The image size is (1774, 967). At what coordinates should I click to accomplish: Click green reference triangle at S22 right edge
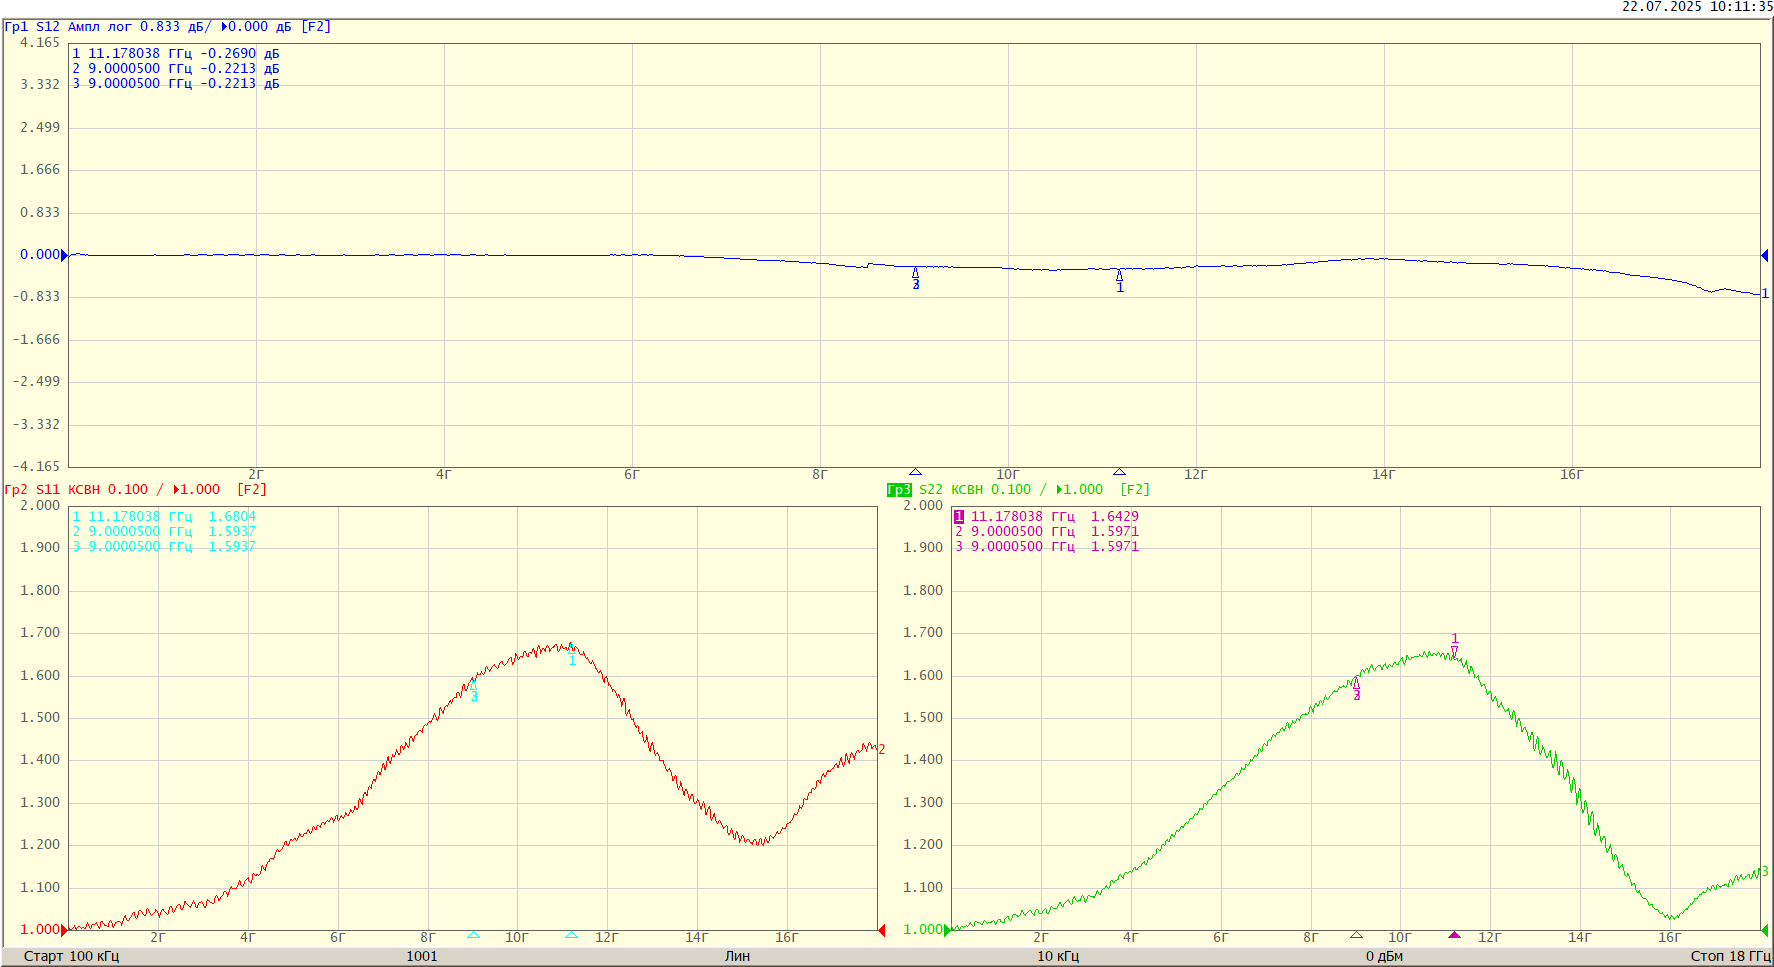[x=1764, y=930]
